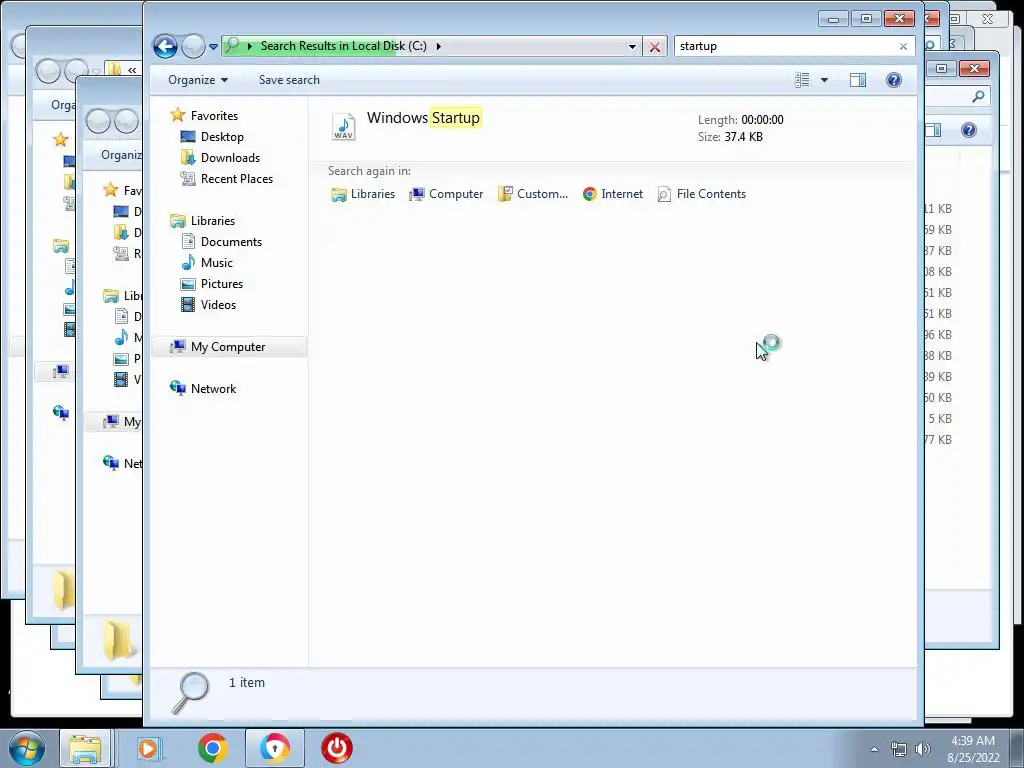Toggle the preview pane icon
The image size is (1024, 768).
tap(857, 80)
